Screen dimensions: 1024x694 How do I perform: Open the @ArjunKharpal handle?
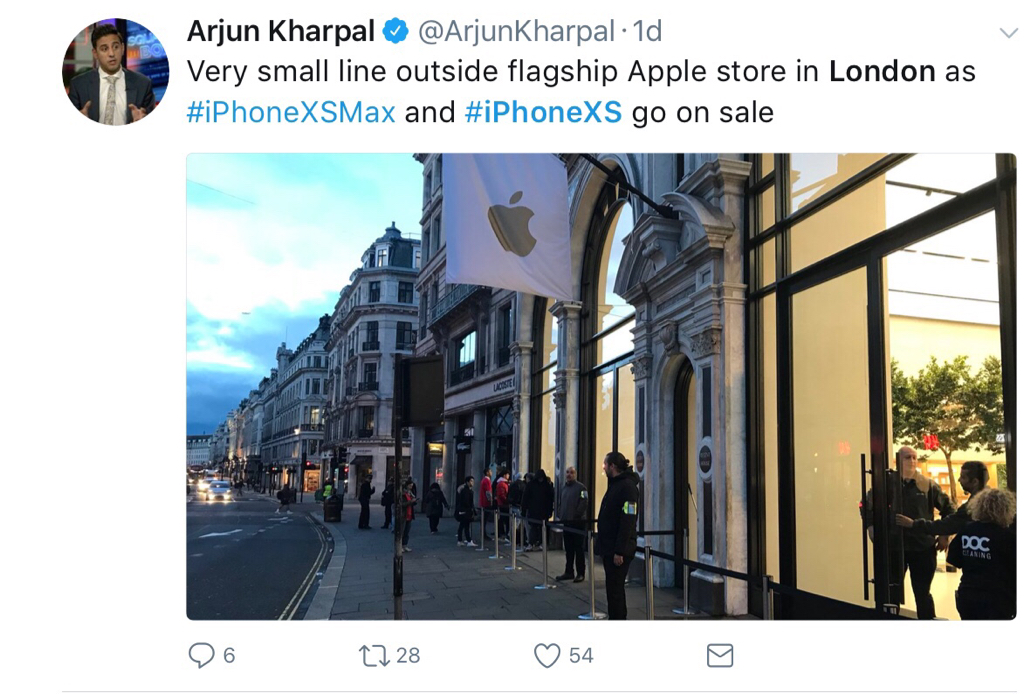pos(516,31)
